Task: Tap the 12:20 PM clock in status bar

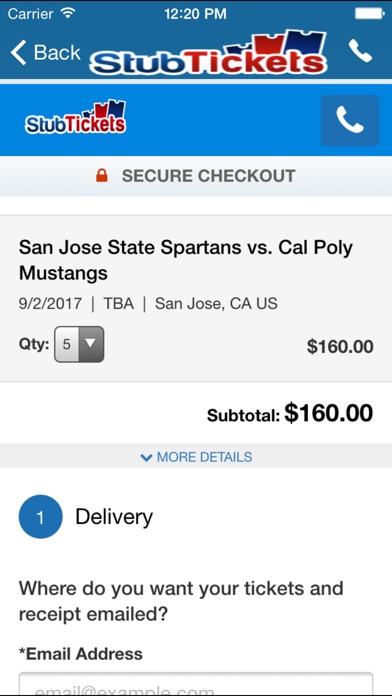Action: pyautogui.click(x=195, y=14)
